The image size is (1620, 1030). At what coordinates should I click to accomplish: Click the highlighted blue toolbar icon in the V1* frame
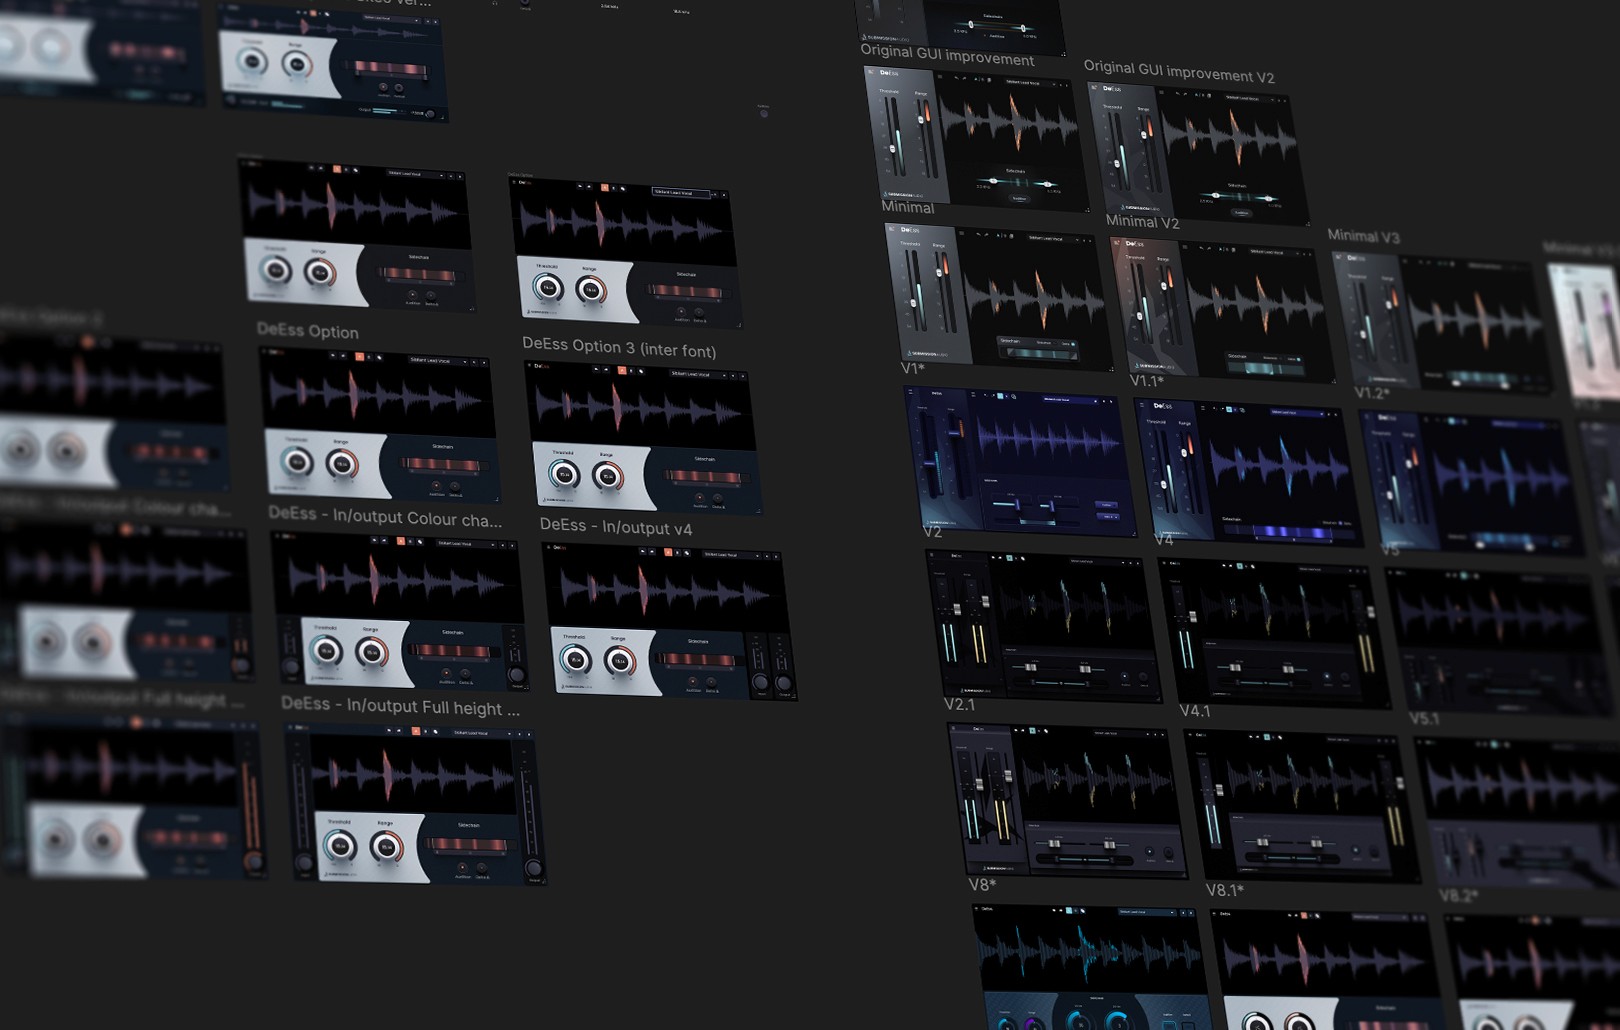click(x=1000, y=396)
